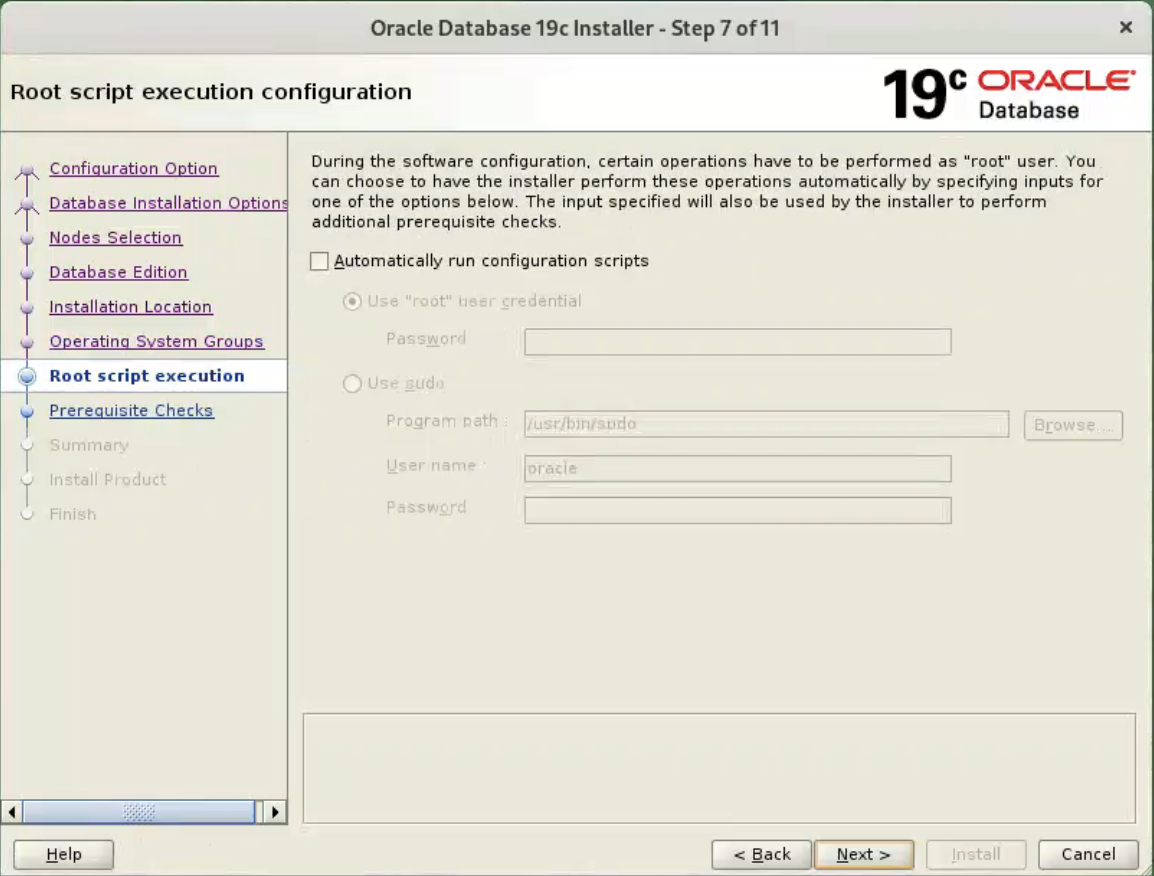Click the Help button
Screen dimensions: 1154x876
click(64, 855)
